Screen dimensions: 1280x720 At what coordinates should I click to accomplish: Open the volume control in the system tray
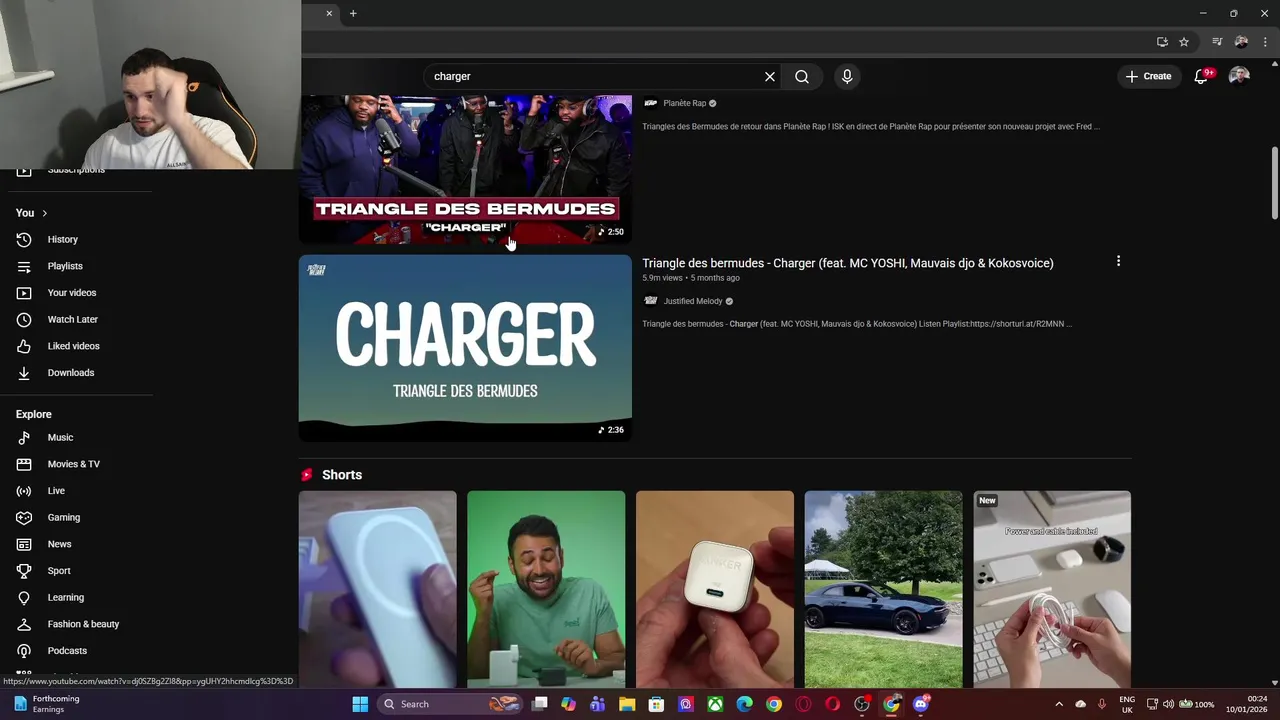[1168, 704]
